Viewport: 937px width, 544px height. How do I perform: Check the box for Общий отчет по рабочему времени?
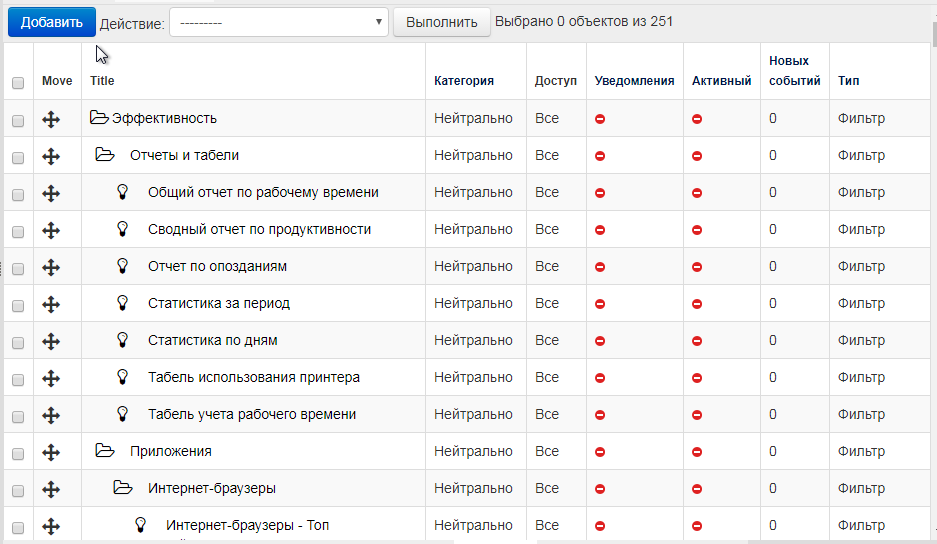[x=18, y=194]
